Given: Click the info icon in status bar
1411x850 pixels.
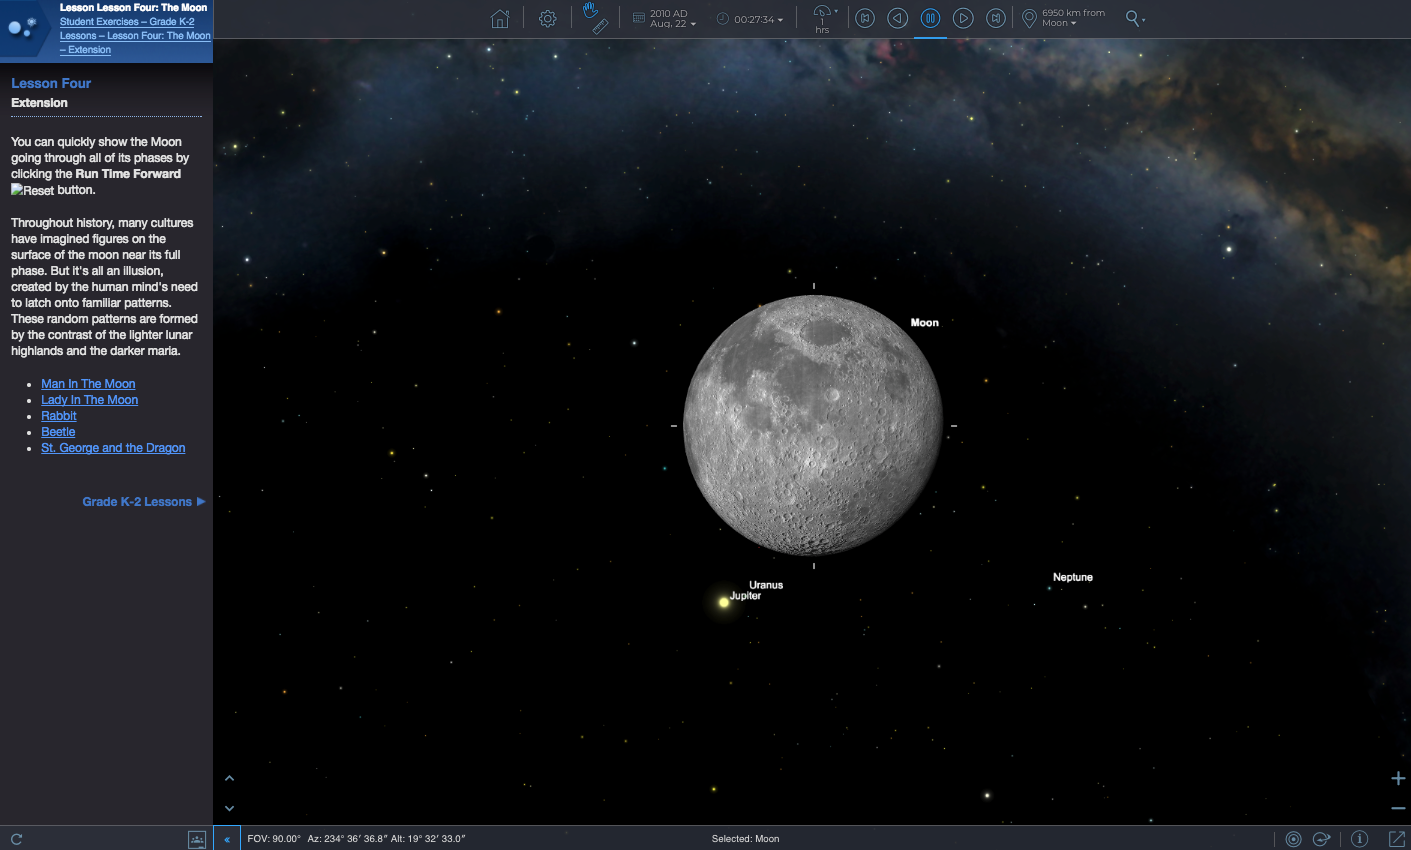Looking at the screenshot, I should coord(1359,839).
